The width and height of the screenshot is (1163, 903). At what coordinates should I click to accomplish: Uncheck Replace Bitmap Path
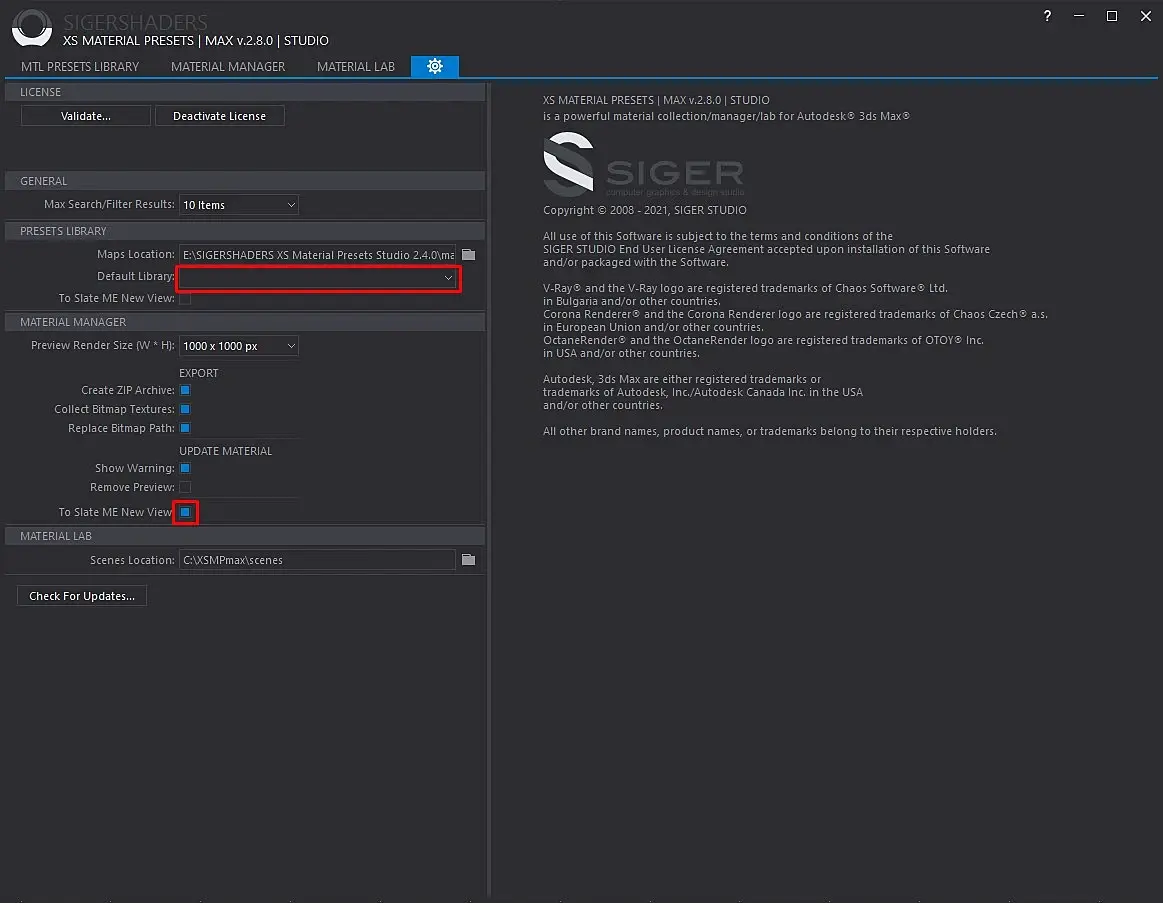[x=185, y=428]
